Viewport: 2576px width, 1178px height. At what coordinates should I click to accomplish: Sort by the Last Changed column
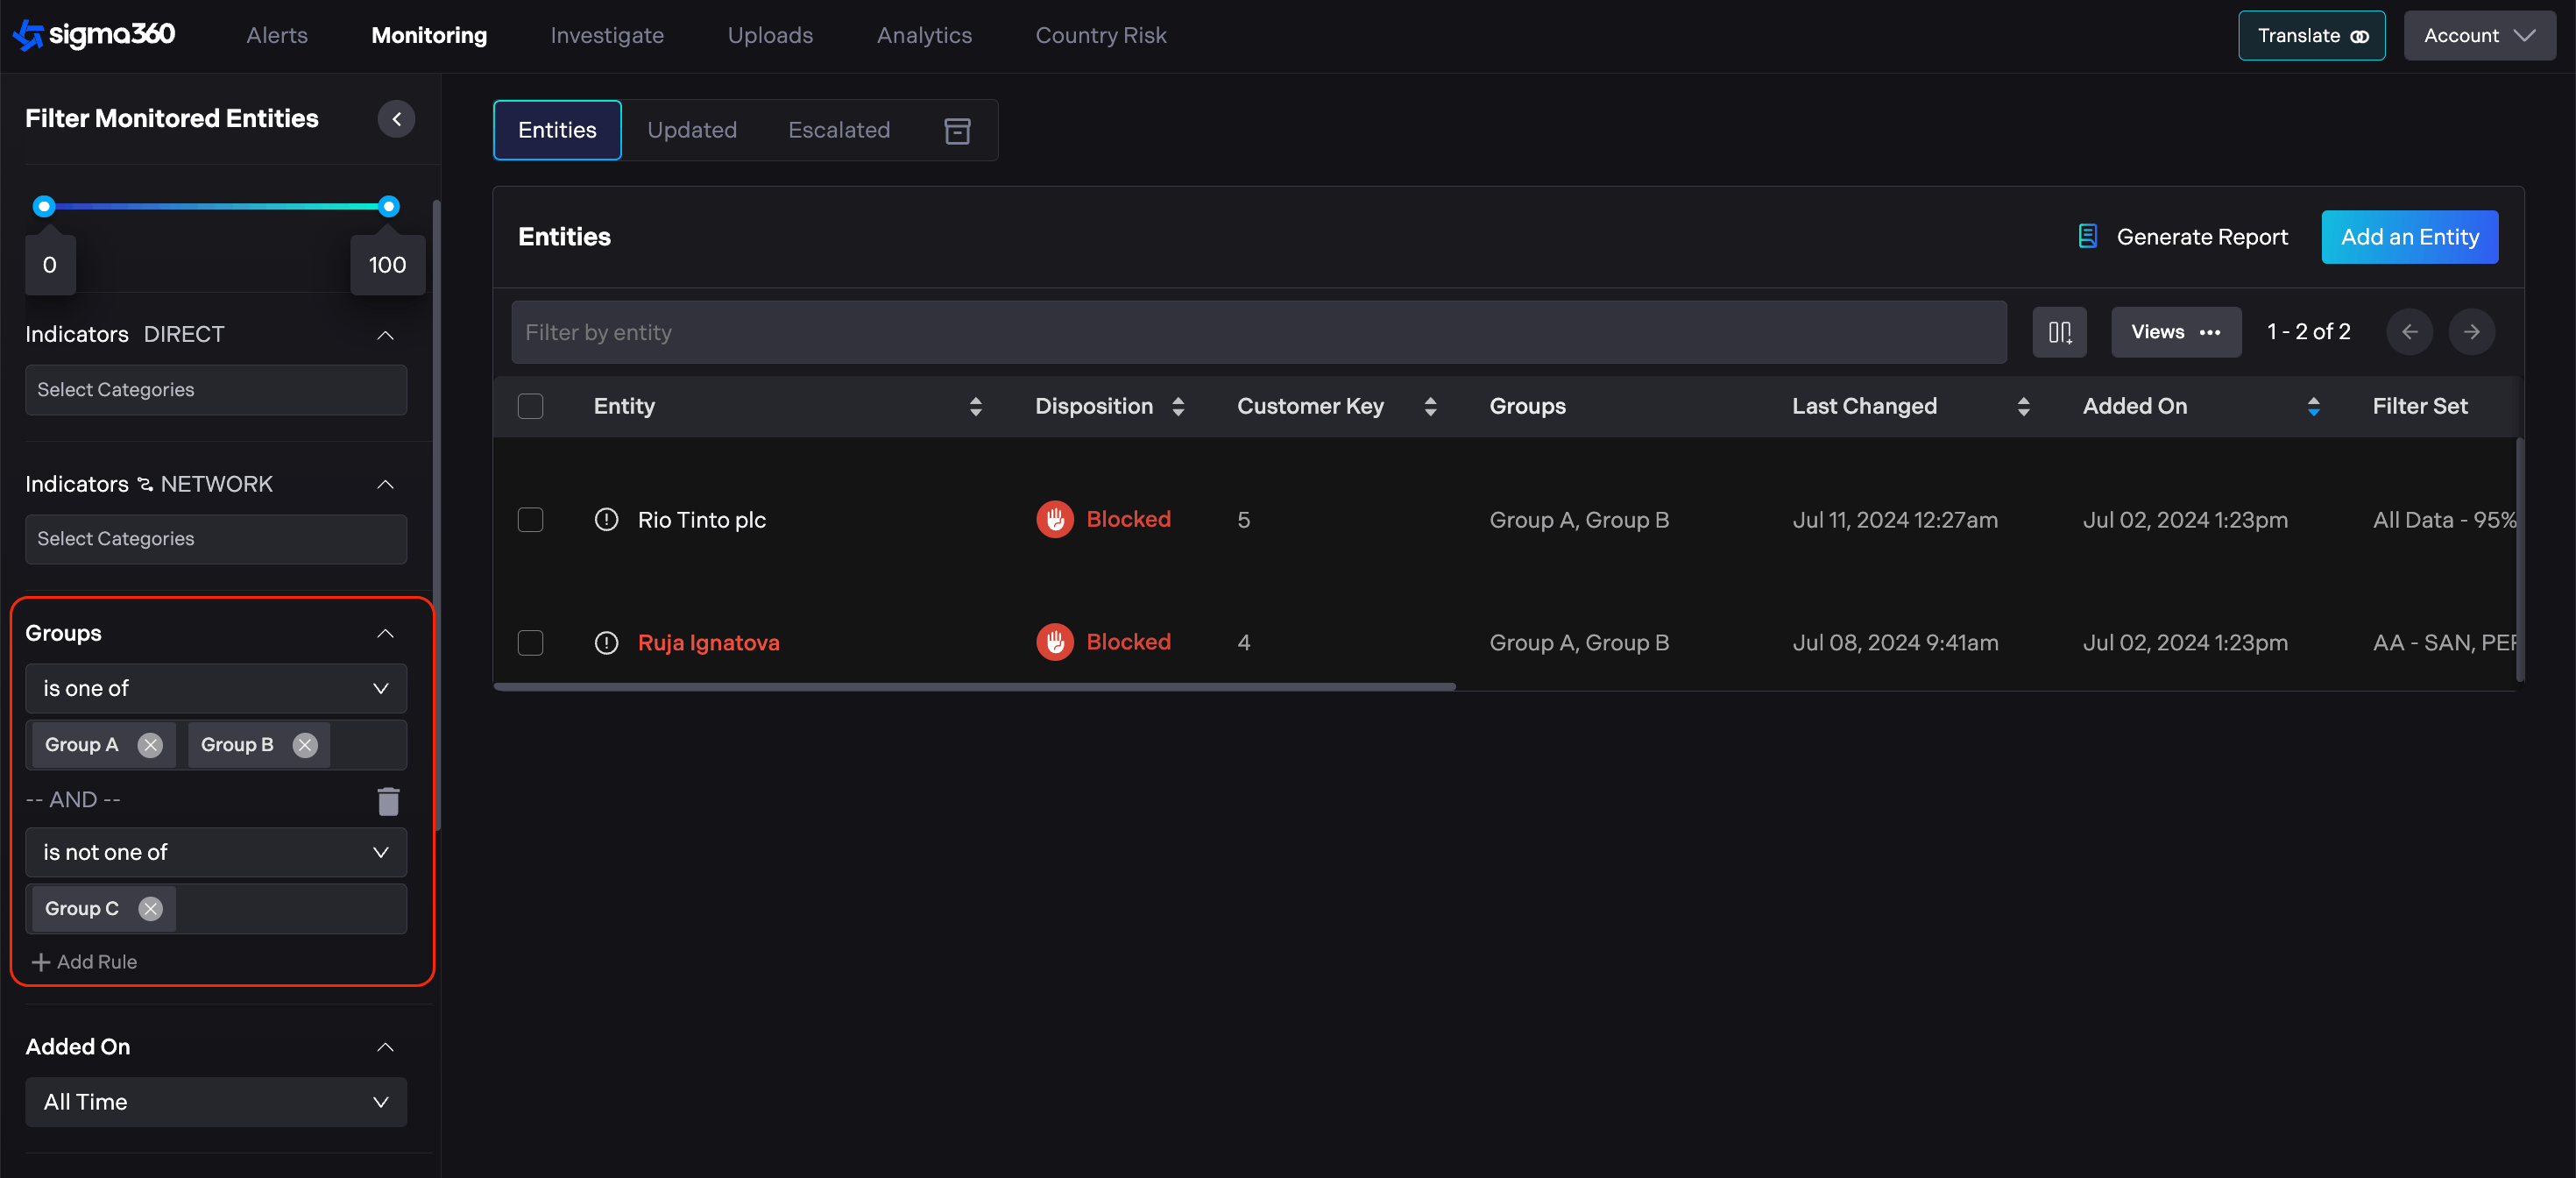(x=2023, y=406)
